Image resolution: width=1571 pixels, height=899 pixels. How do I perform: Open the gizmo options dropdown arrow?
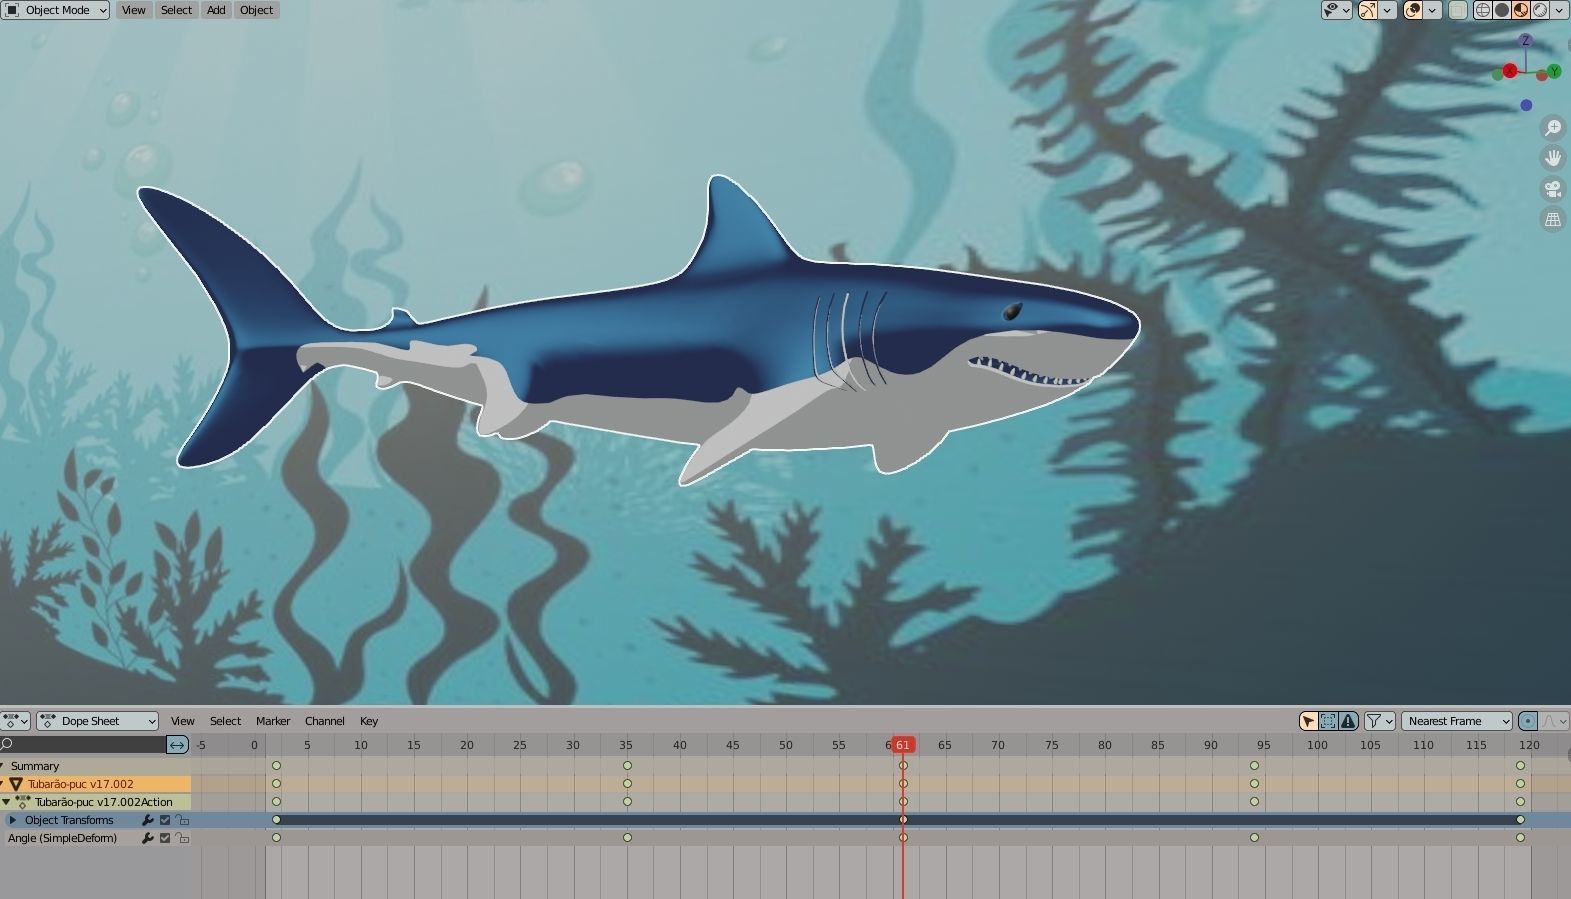tap(1388, 10)
